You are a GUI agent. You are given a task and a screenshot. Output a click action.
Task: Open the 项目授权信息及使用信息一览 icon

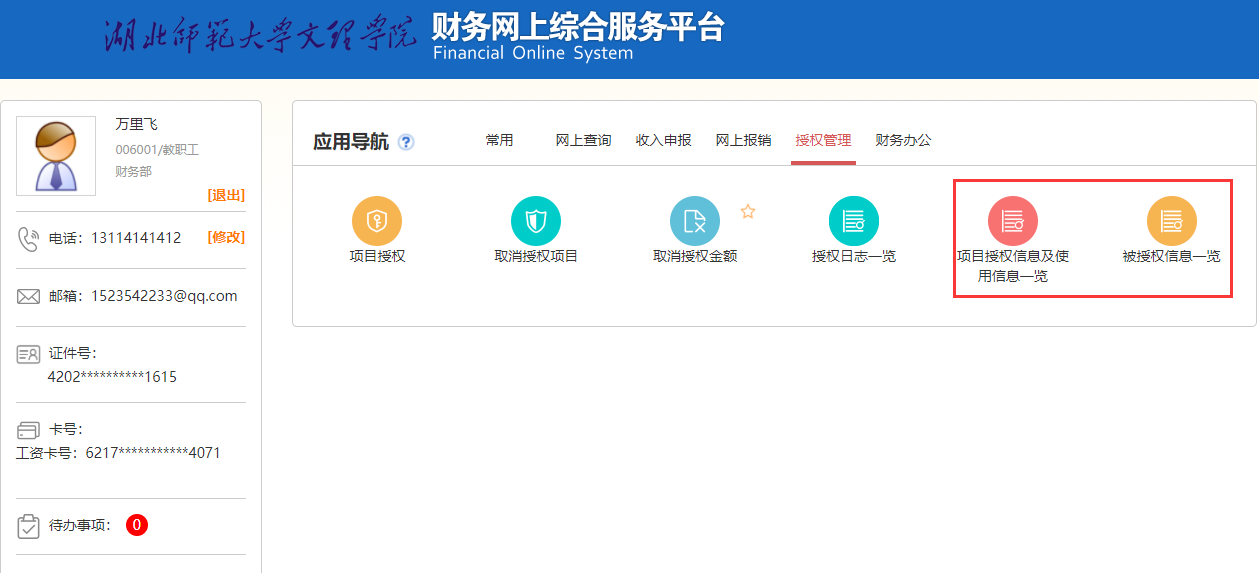(1013, 221)
